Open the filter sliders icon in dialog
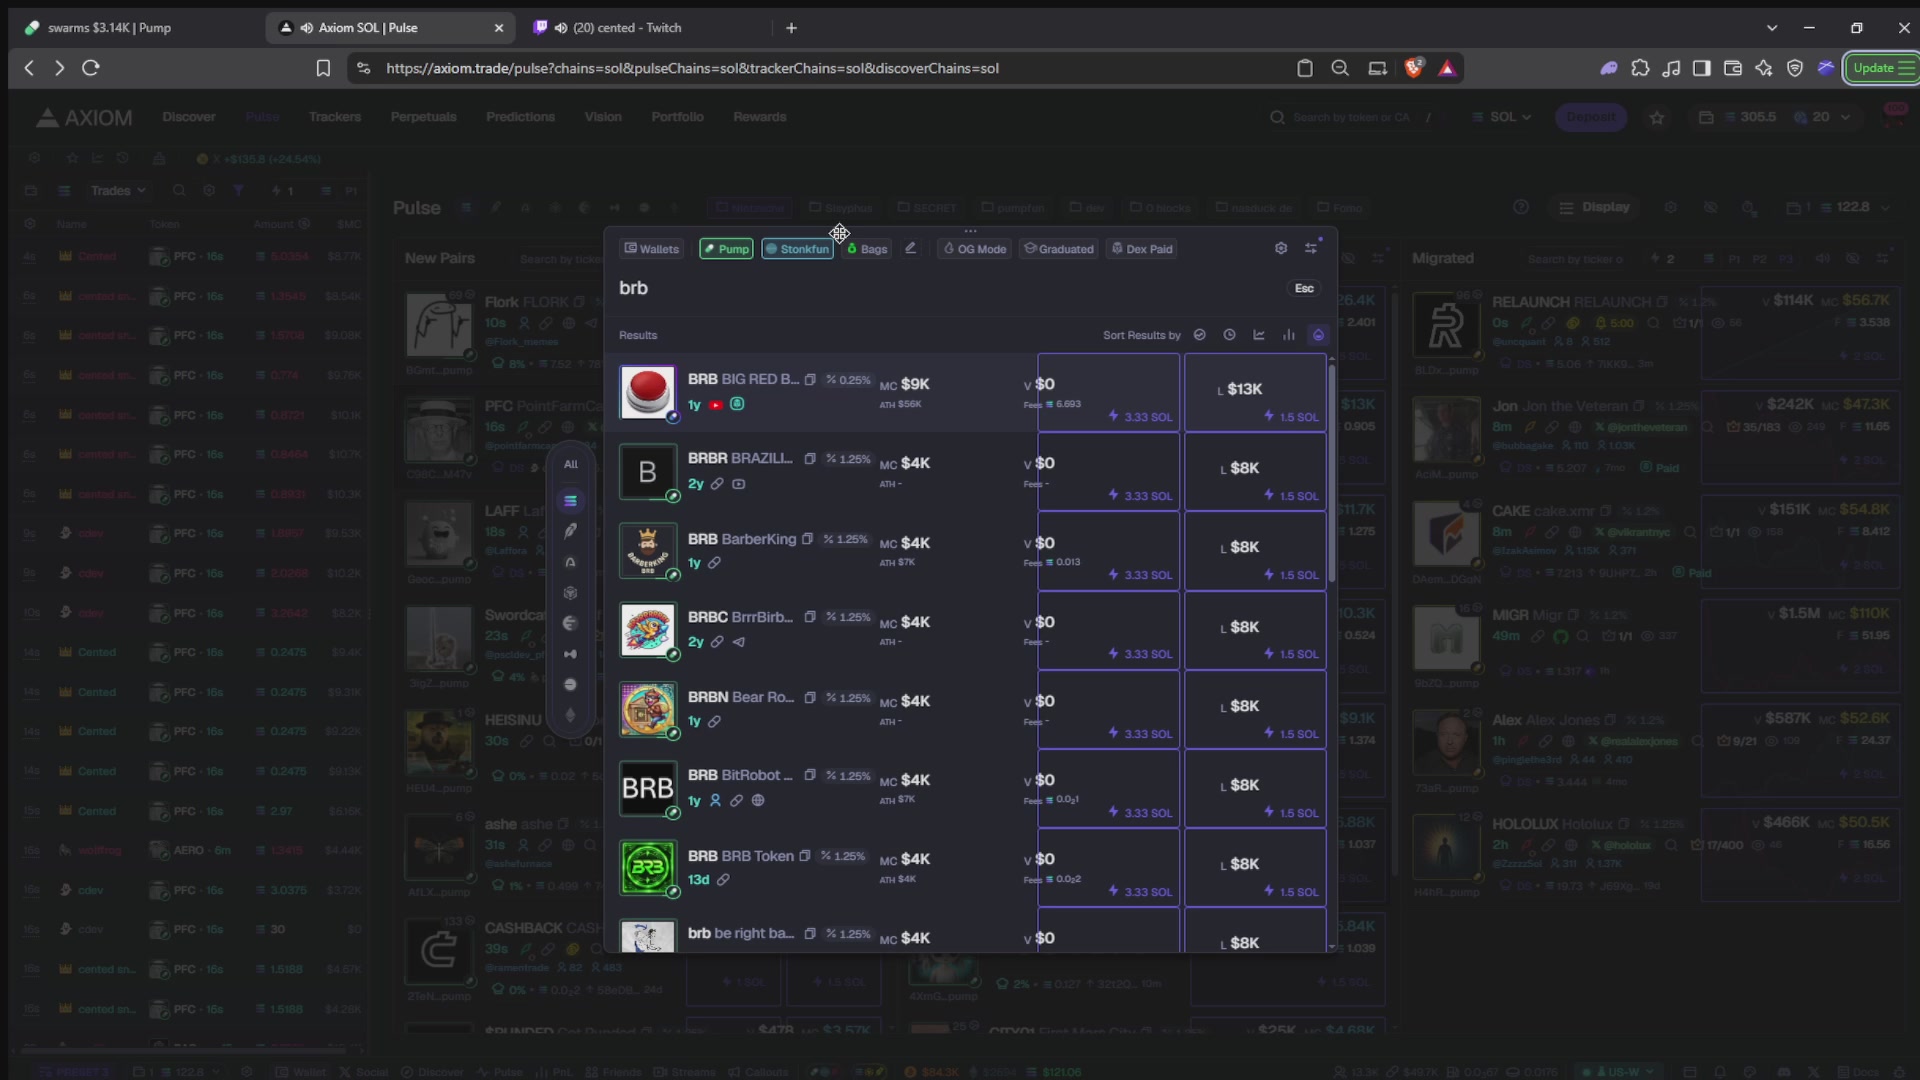 pyautogui.click(x=1311, y=248)
